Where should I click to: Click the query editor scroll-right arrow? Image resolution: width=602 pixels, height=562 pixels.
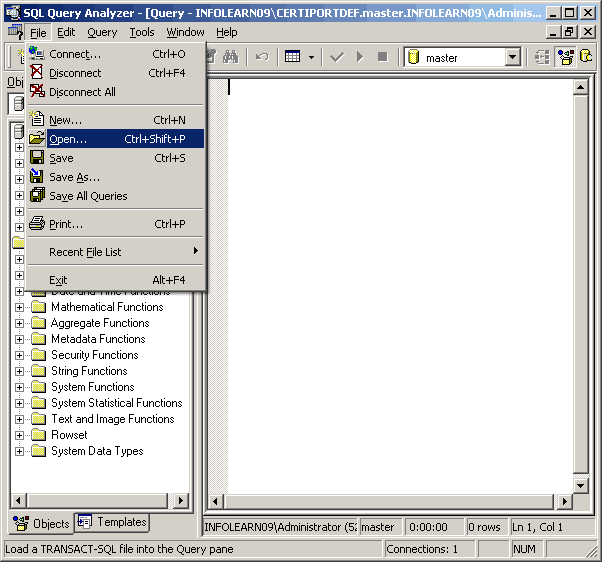pos(564,501)
